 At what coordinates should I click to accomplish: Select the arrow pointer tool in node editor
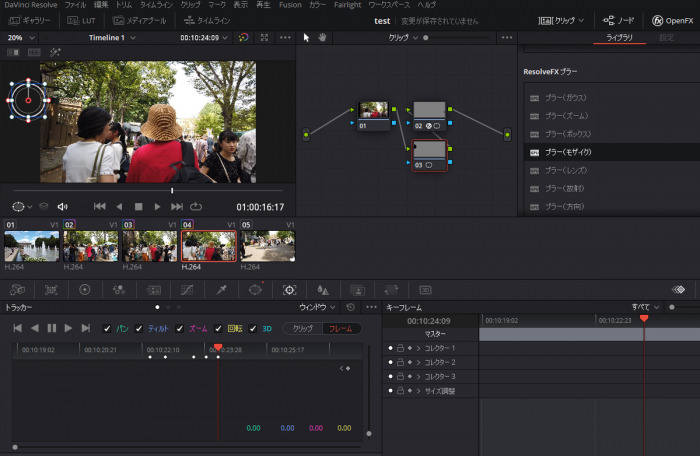[306, 38]
